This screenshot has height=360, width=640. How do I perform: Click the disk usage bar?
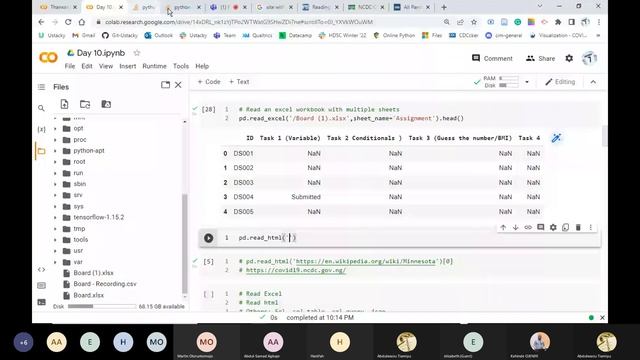(x=102, y=307)
